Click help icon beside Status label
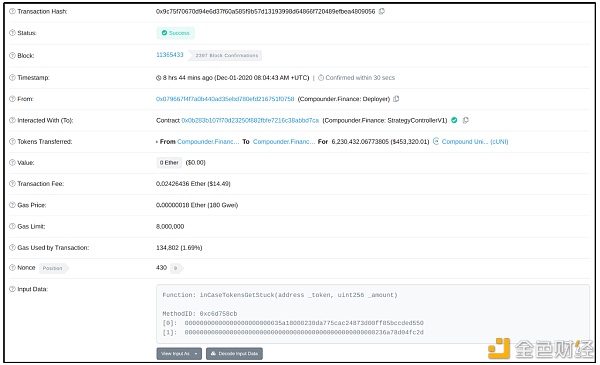The image size is (600, 365). [12, 33]
